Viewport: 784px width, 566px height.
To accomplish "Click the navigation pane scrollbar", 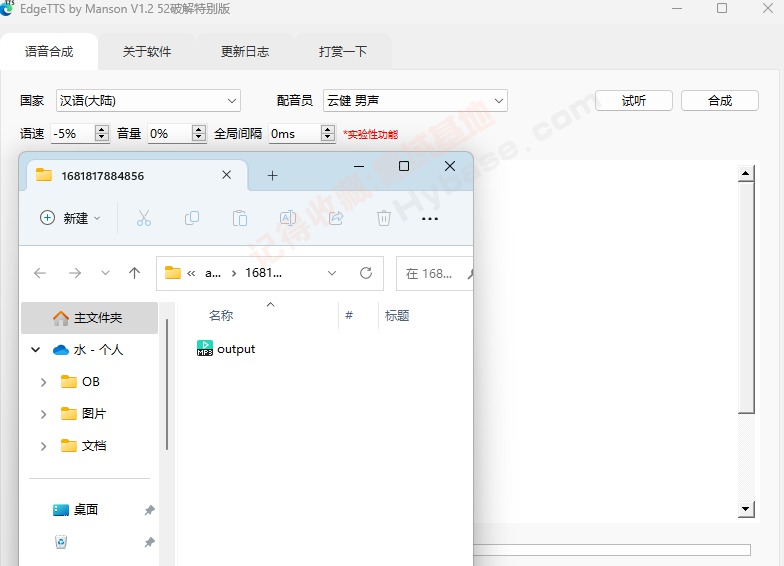I will tap(167, 385).
